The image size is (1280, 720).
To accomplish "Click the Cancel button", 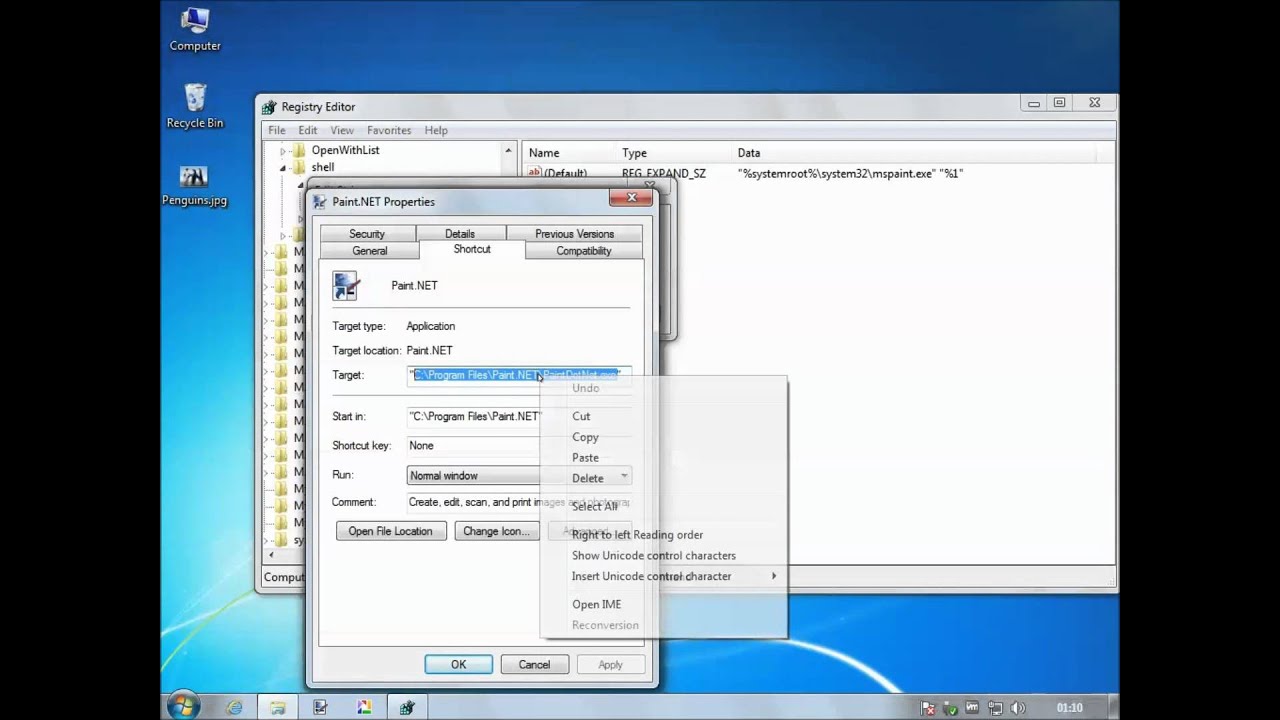I will click(x=534, y=664).
